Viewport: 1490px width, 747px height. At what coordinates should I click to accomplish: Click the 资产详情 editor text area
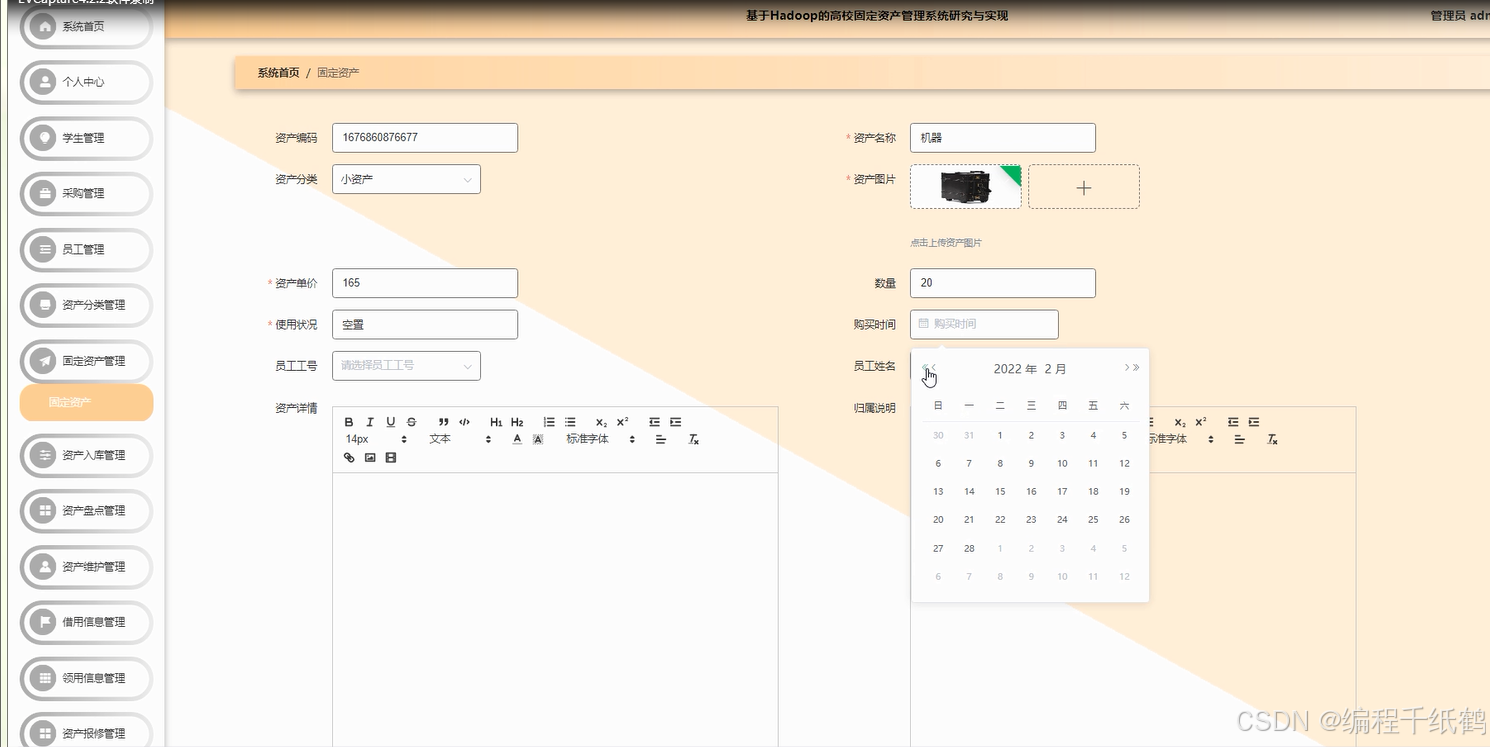click(555, 609)
